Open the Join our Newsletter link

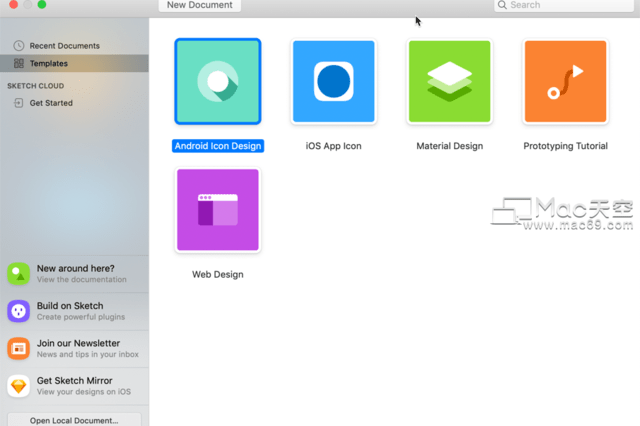pos(74,349)
